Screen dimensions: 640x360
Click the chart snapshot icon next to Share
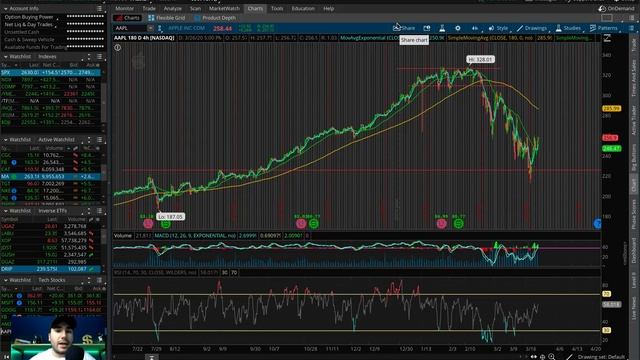pyautogui.click(x=427, y=28)
